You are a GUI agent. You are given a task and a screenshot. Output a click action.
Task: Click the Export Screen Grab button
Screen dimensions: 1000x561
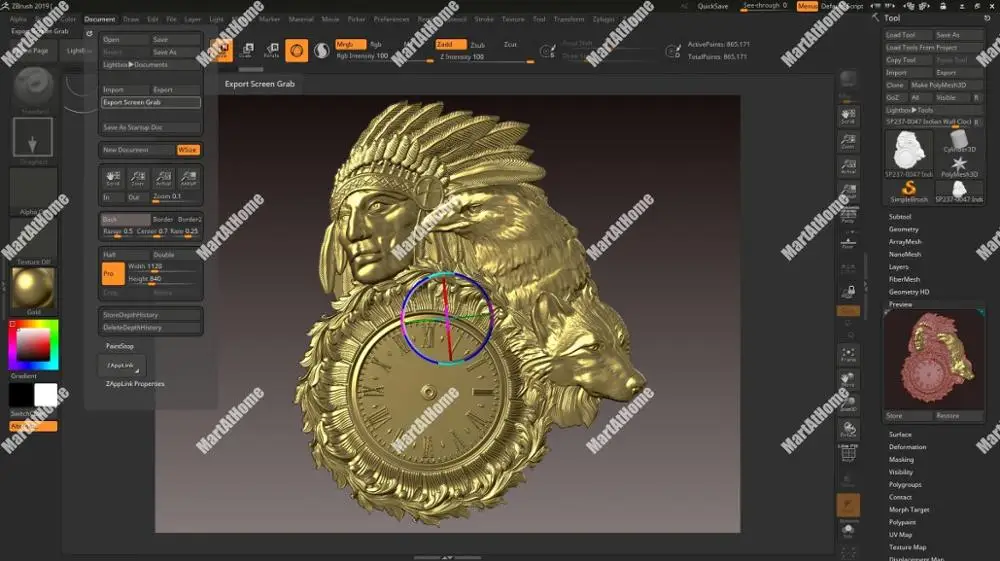[x=151, y=102]
